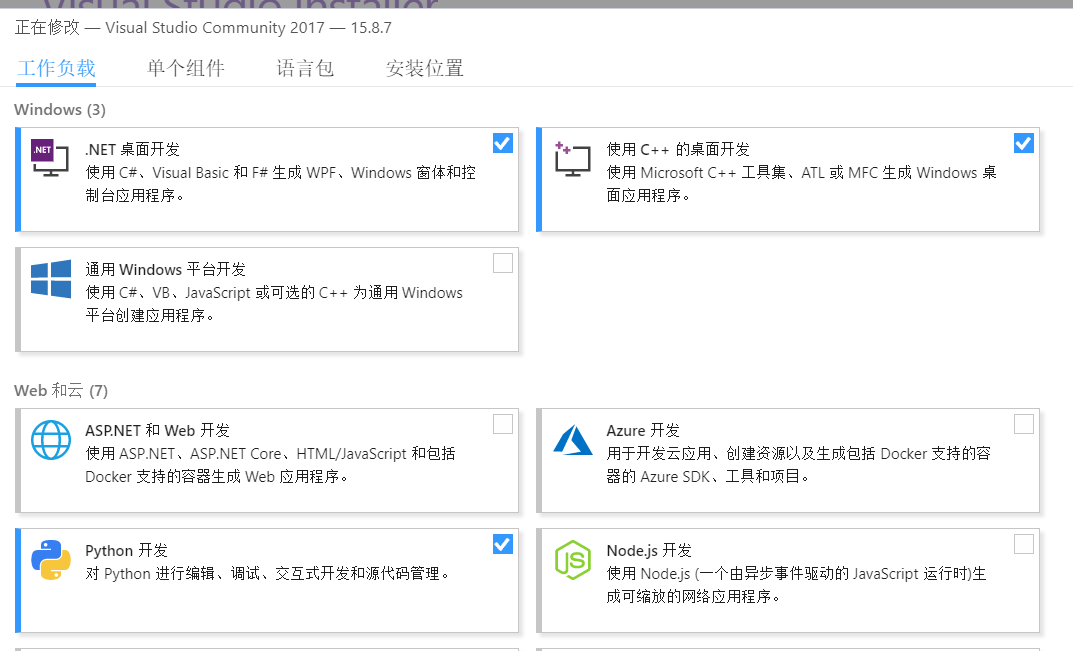Click the 正在修改 Visual Studio Community 2017 header

click(203, 27)
